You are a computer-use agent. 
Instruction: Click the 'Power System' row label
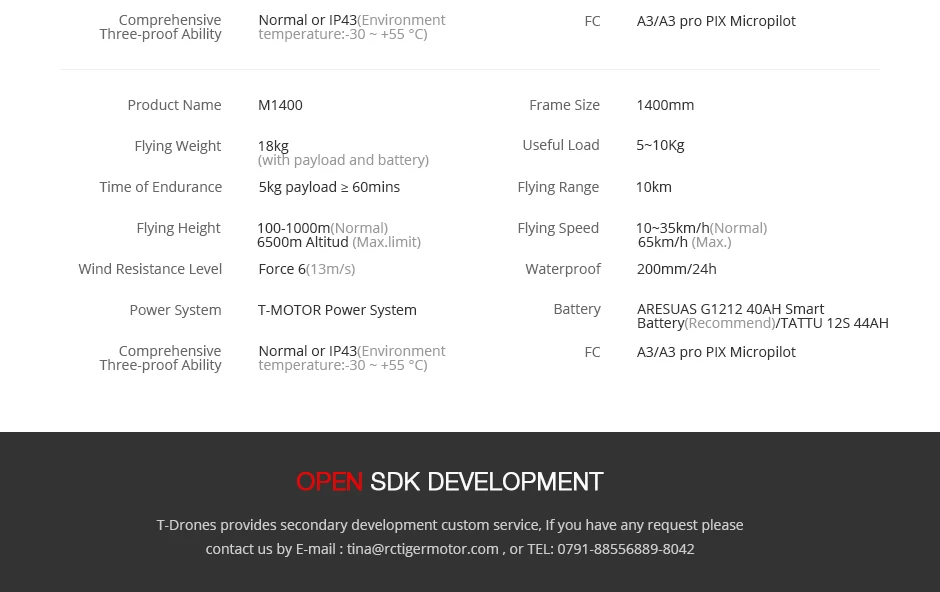[x=176, y=310]
